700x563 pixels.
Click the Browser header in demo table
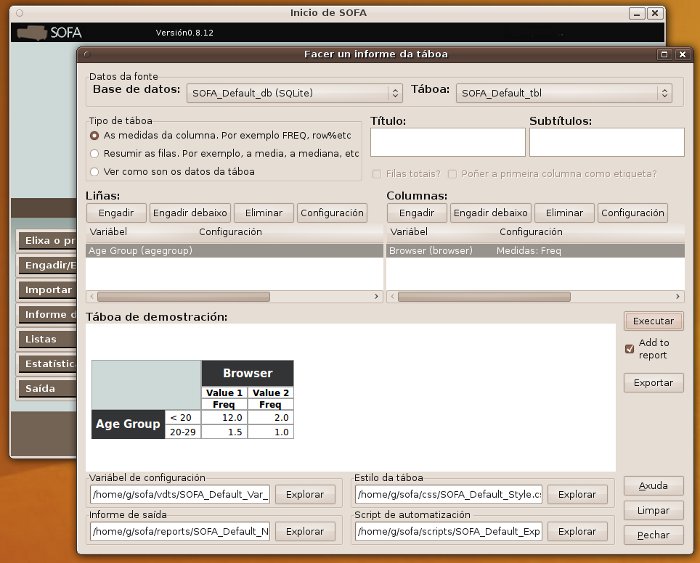[248, 373]
